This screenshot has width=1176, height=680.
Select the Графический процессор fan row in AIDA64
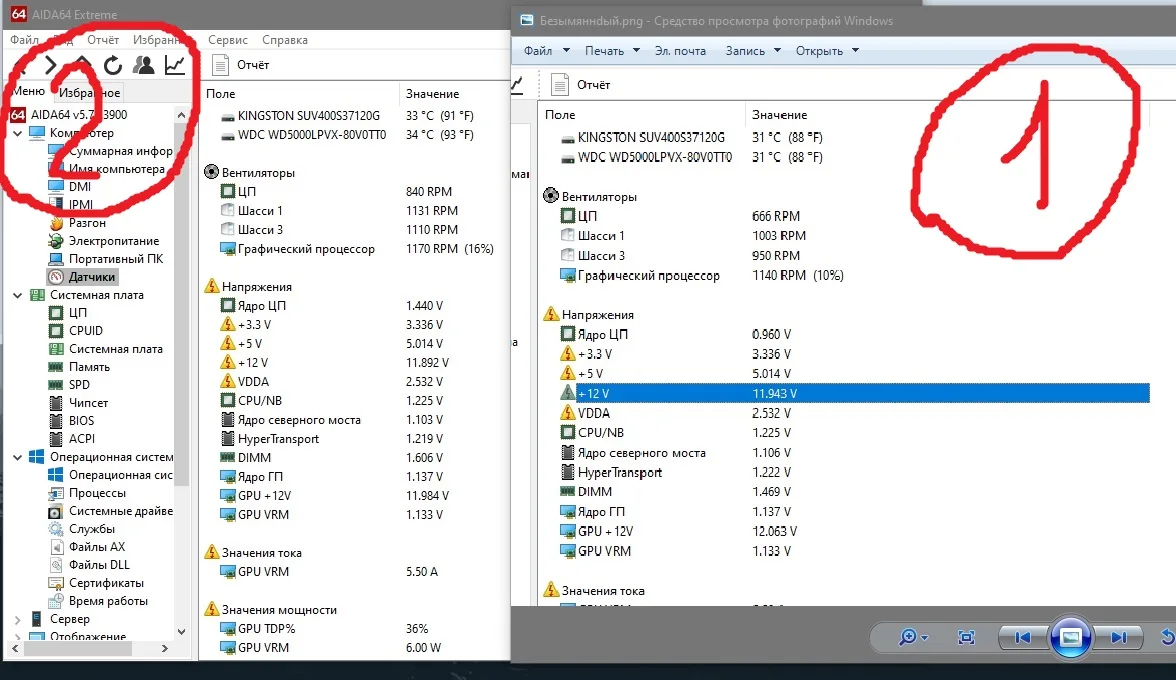click(x=306, y=249)
